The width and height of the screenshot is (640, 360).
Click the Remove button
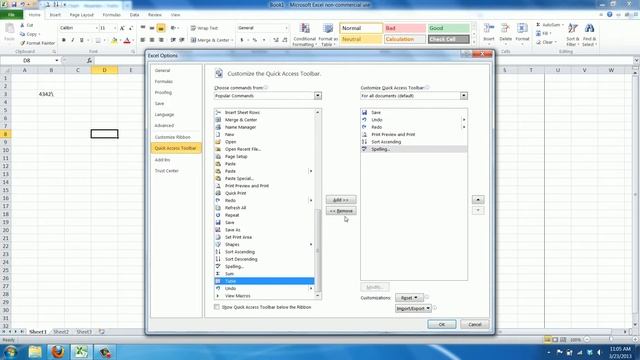pyautogui.click(x=341, y=211)
